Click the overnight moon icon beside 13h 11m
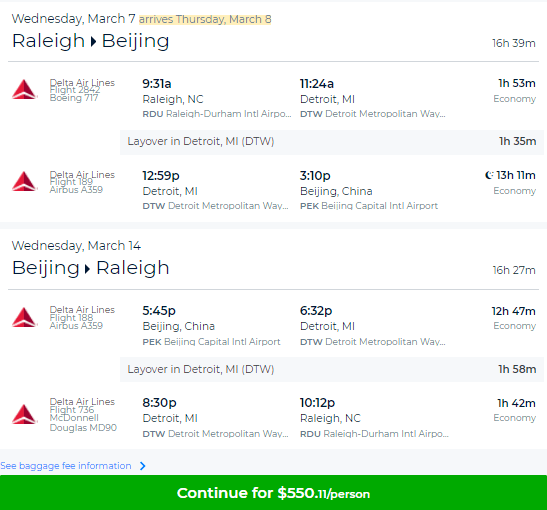Viewport: 547px width, 510px height. [489, 175]
